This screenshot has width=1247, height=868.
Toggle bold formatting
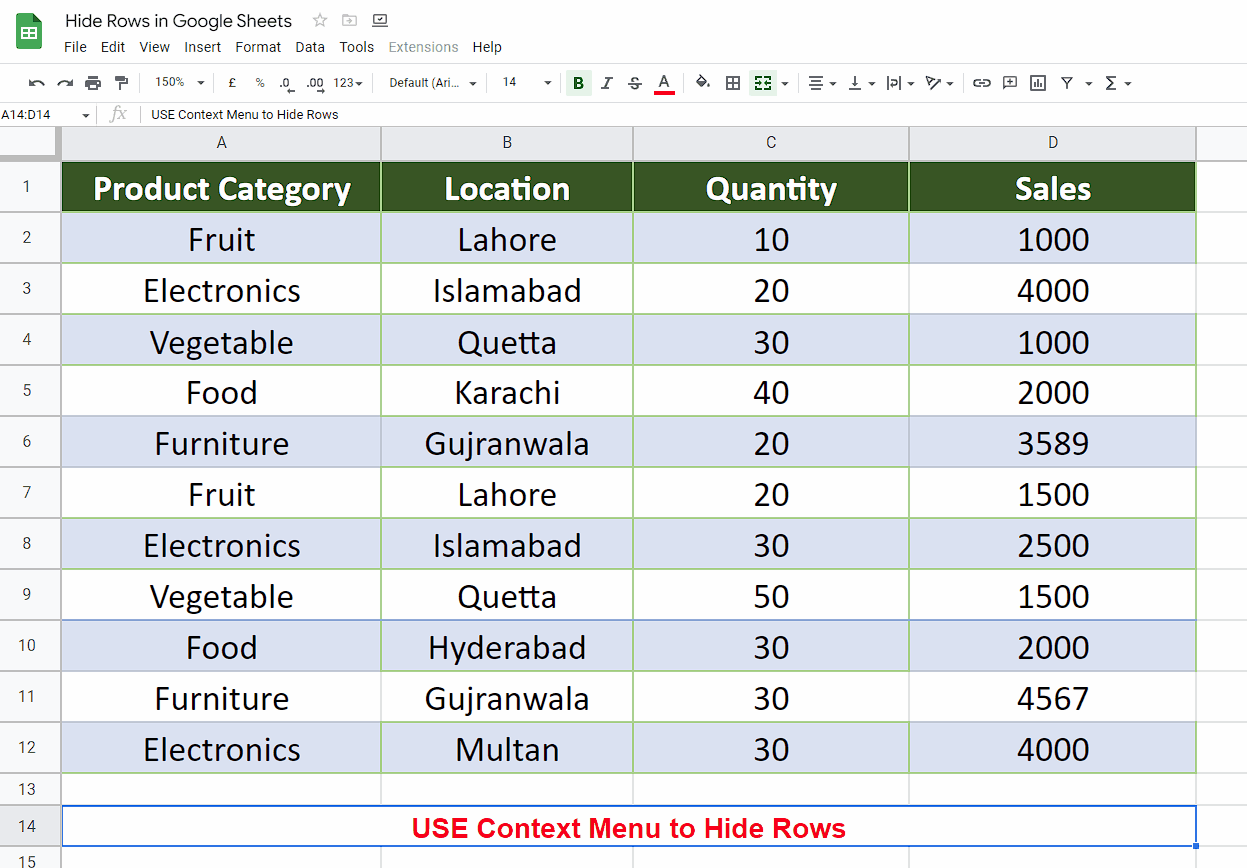click(x=578, y=83)
